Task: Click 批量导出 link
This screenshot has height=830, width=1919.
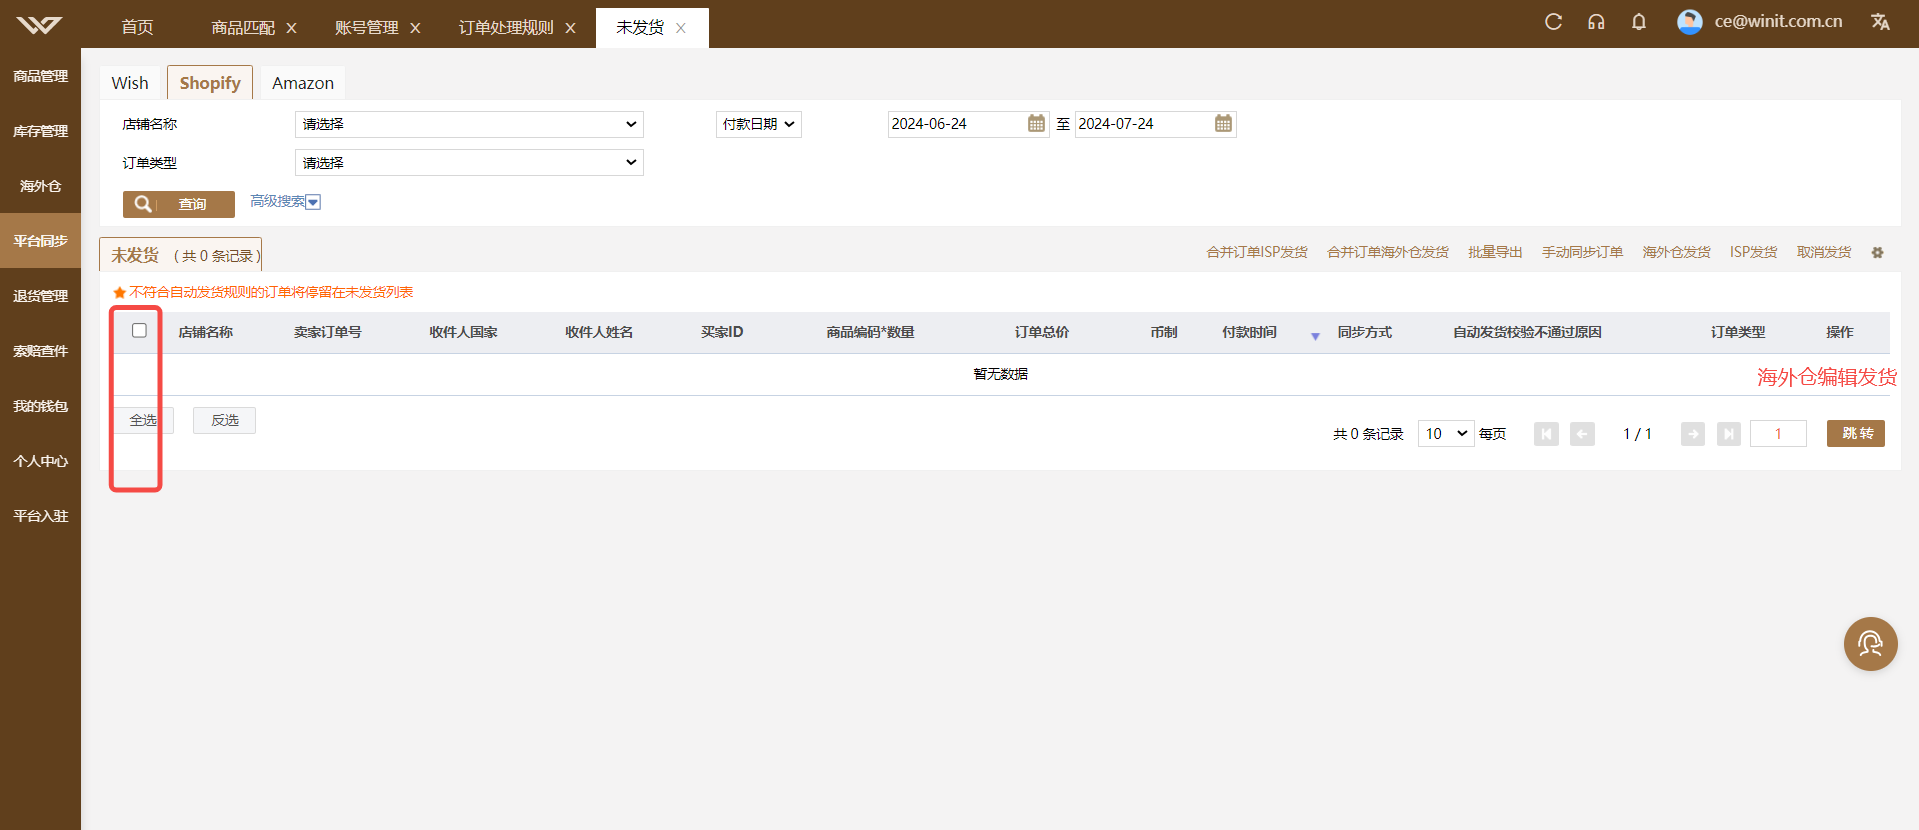Action: coord(1495,252)
